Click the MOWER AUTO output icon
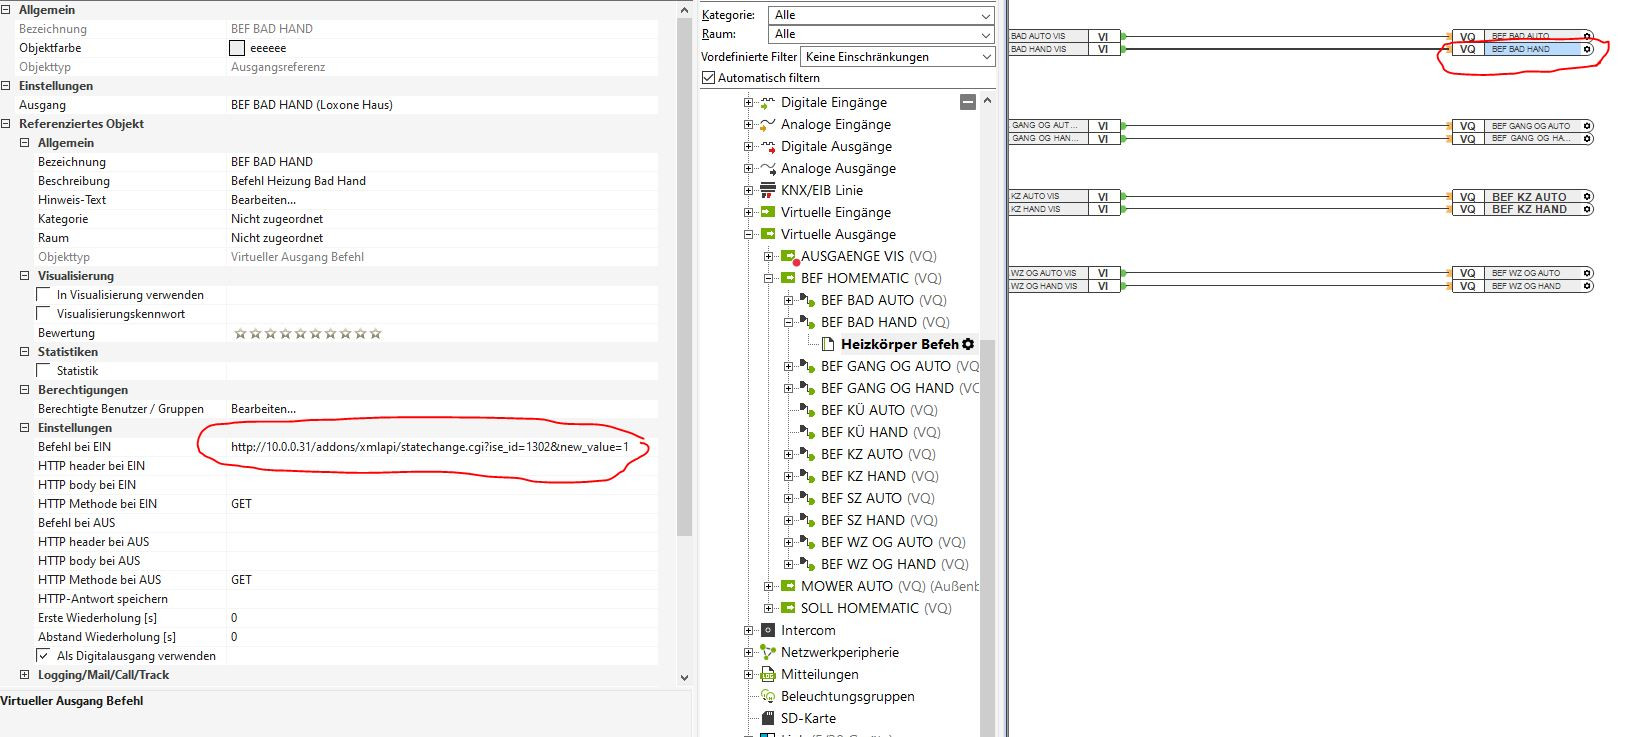The height and width of the screenshot is (737, 1645). 788,586
